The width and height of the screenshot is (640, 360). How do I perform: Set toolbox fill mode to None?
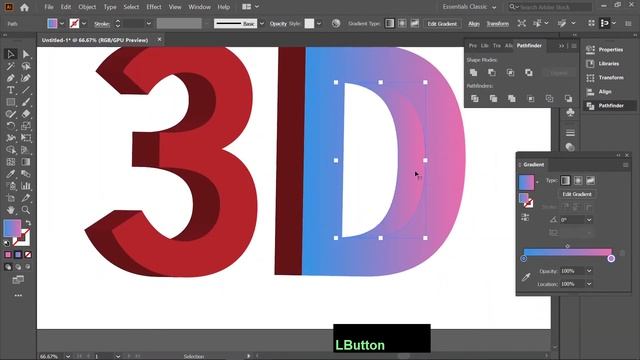click(28, 255)
